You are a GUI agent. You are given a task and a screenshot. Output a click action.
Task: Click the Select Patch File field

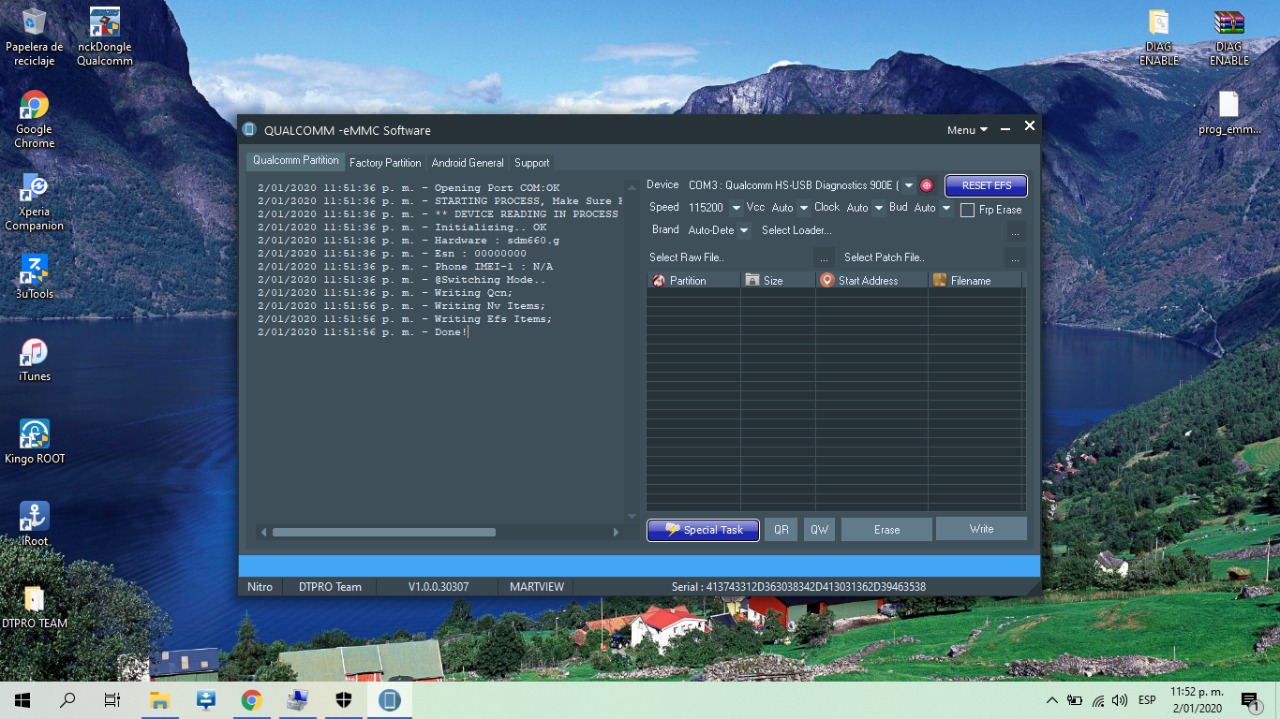pos(922,258)
